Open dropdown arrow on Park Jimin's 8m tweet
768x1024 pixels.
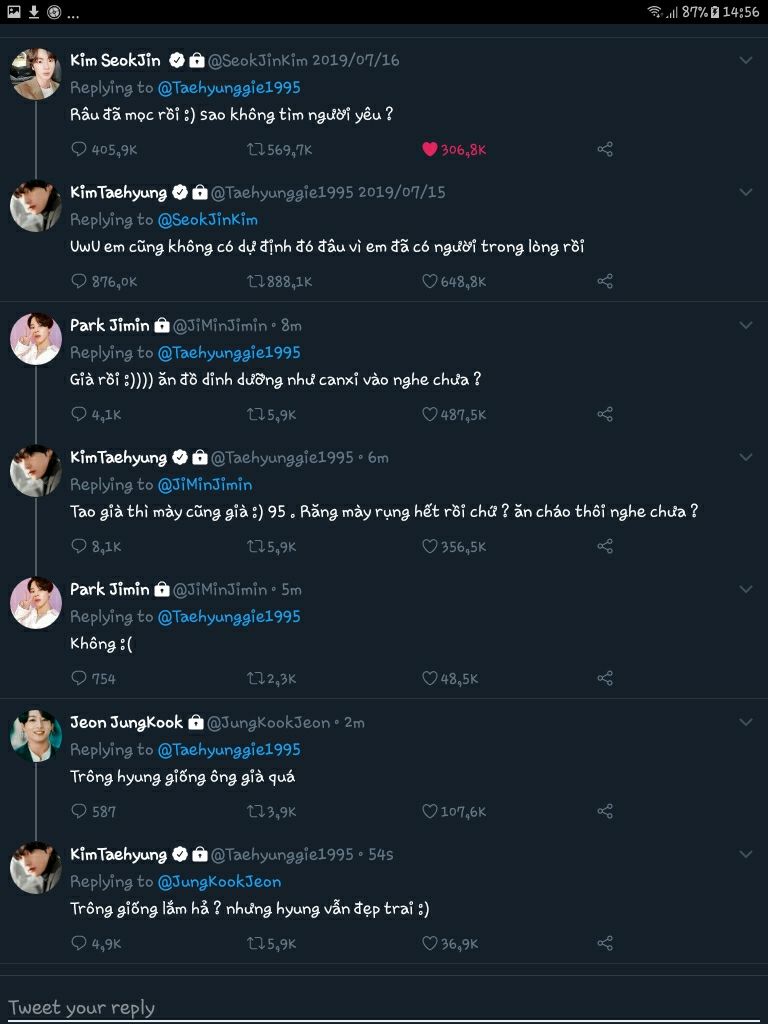745,325
